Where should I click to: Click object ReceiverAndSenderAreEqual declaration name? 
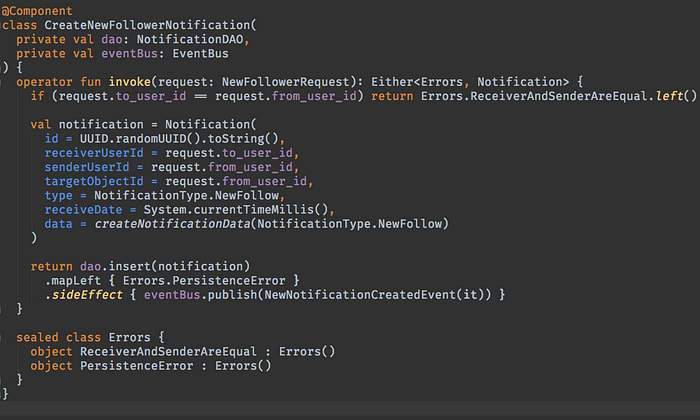(x=168, y=352)
